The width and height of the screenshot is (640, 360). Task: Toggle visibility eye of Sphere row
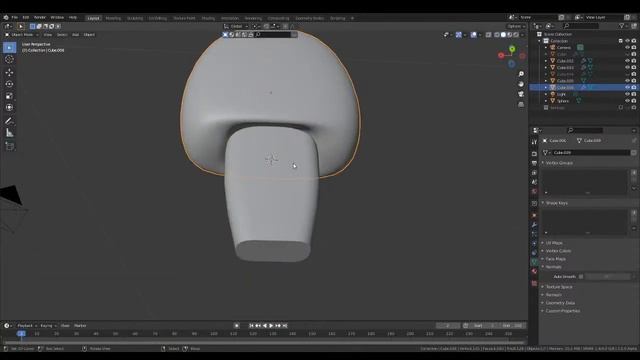click(627, 100)
